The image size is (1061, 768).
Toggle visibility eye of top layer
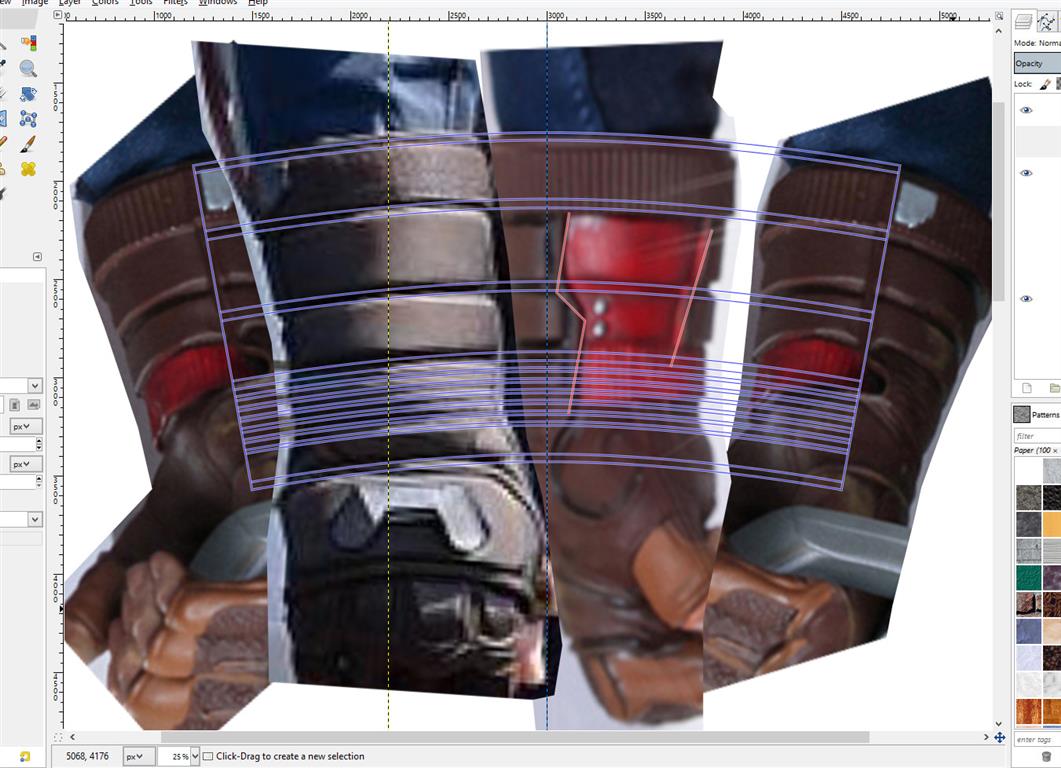(1026, 110)
